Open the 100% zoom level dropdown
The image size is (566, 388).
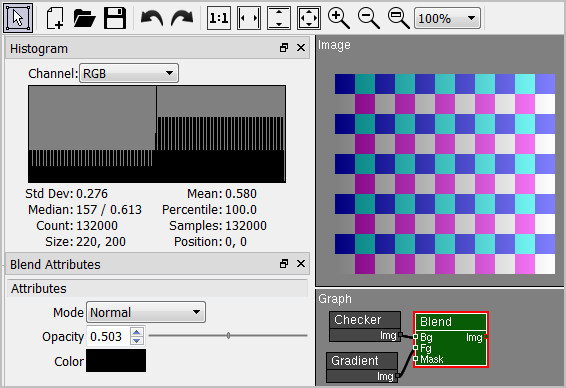click(x=447, y=18)
